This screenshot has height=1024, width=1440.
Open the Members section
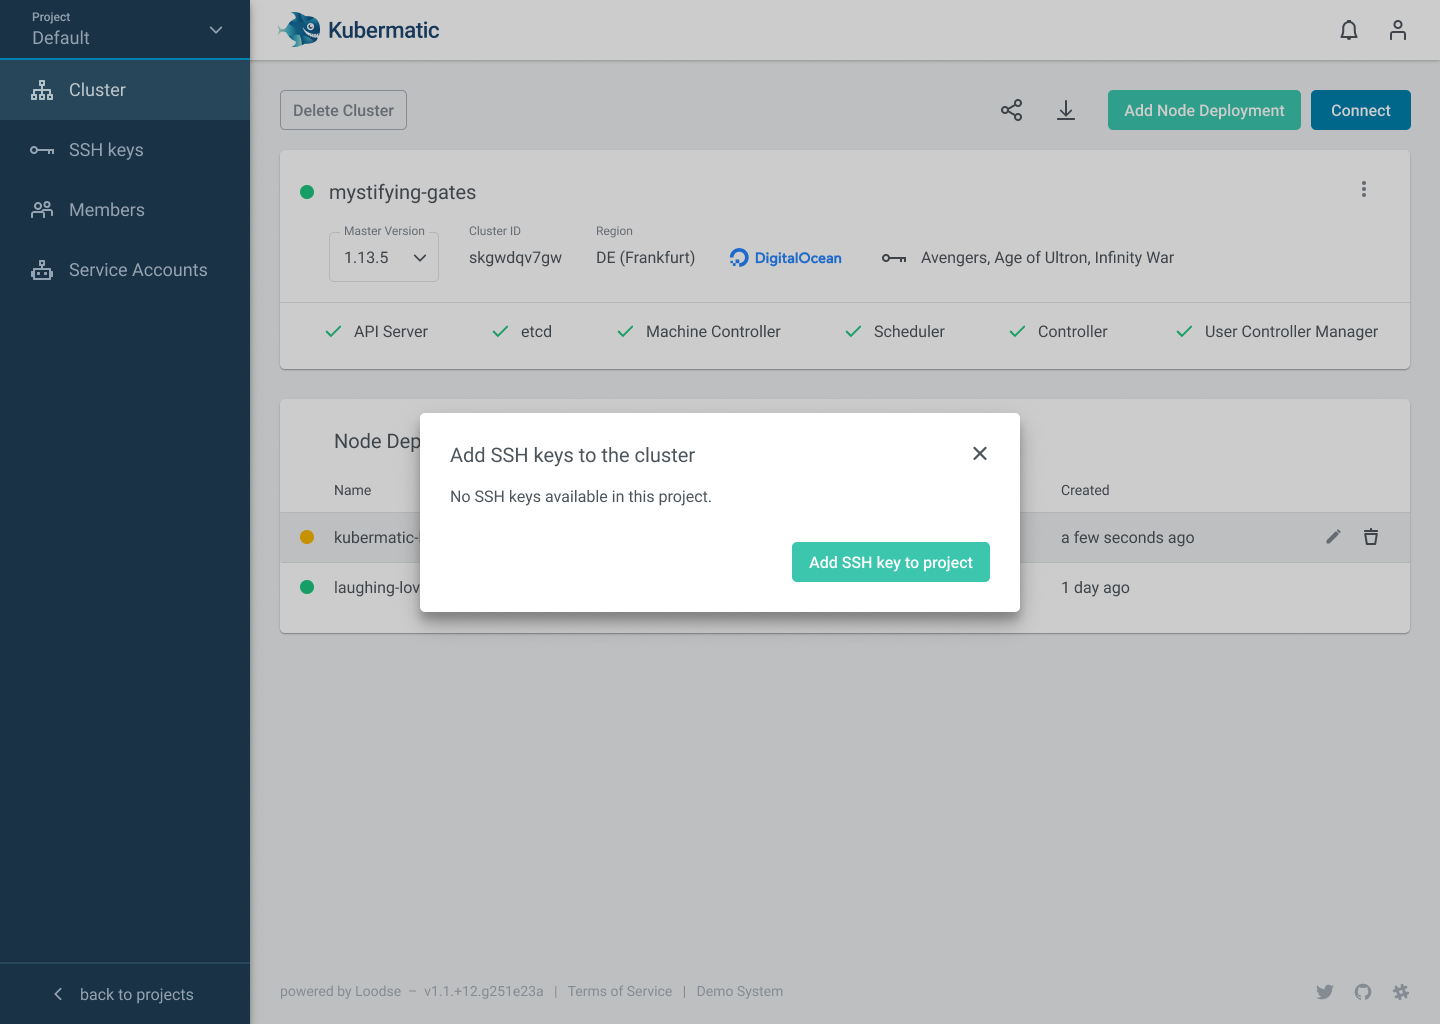coord(107,209)
